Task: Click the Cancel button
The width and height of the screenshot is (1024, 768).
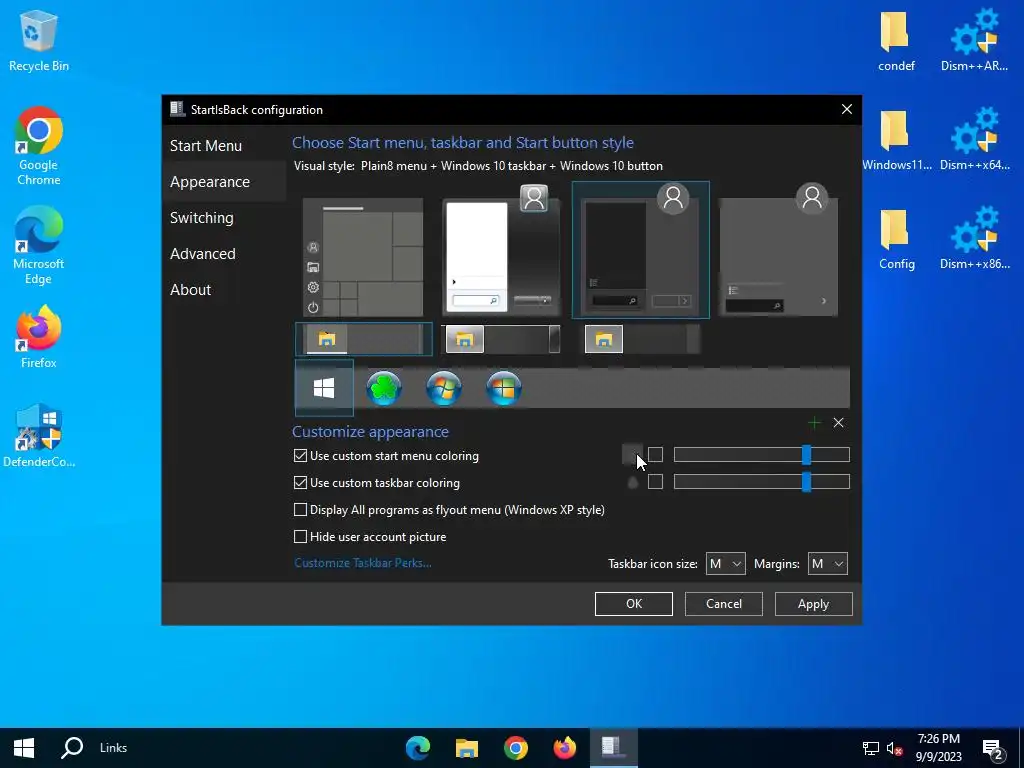Action: [724, 604]
